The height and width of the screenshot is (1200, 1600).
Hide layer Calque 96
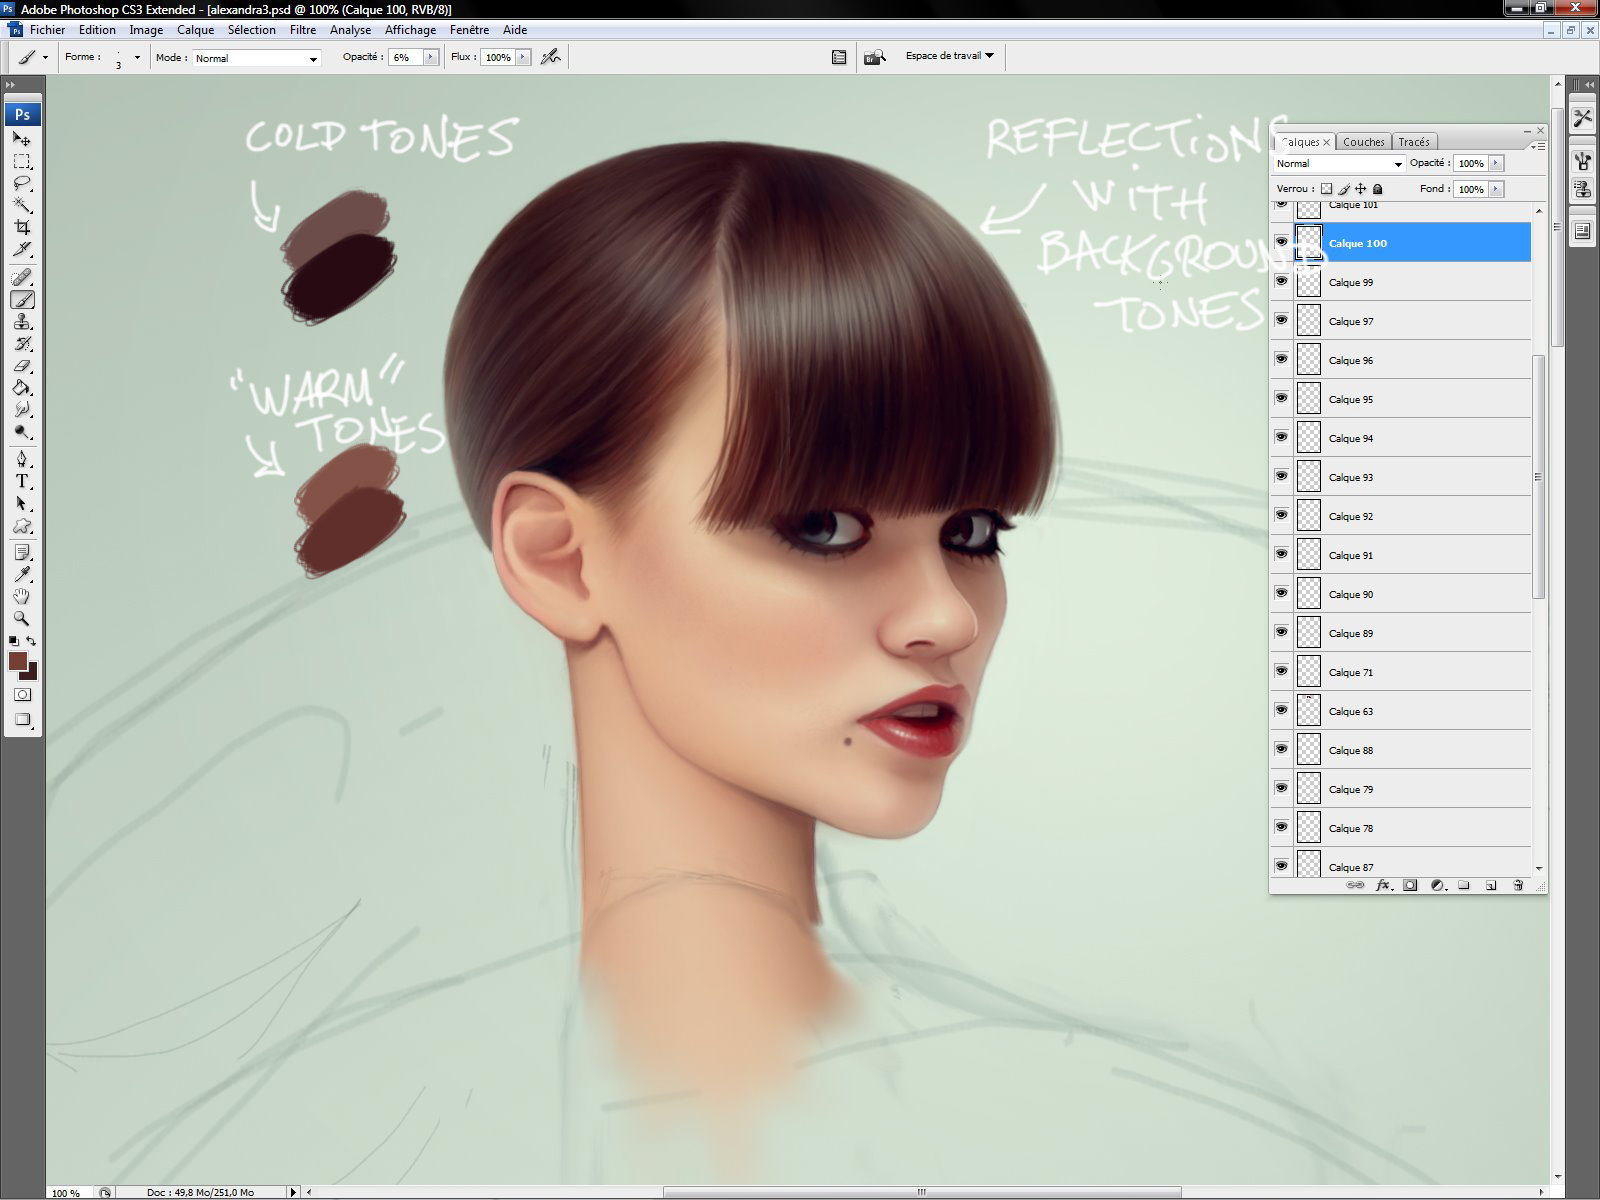coord(1281,359)
